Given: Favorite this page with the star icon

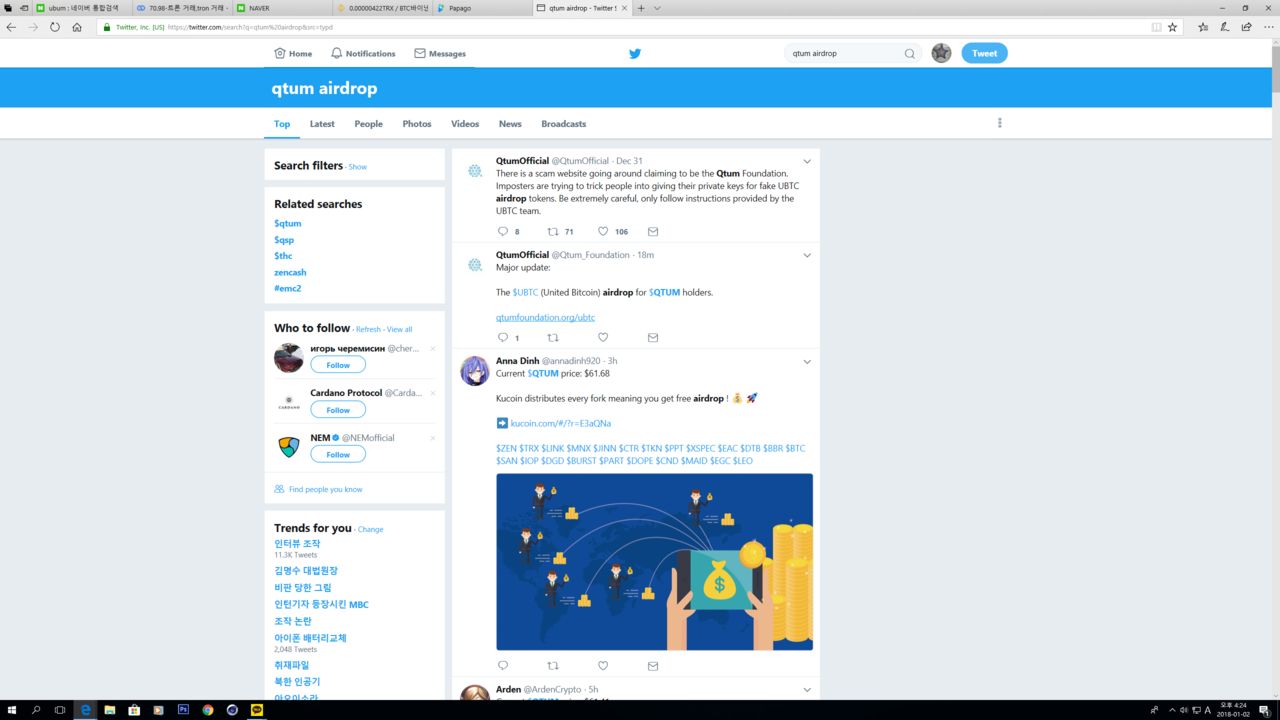Looking at the screenshot, I should pyautogui.click(x=1173, y=27).
